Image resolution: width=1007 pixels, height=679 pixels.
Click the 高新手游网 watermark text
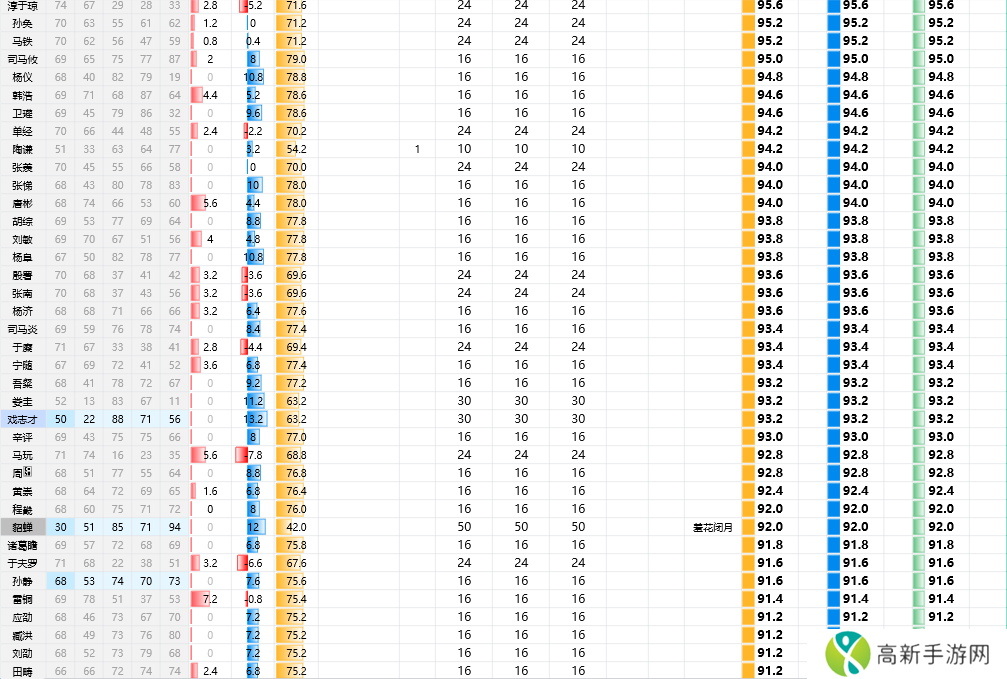(x=932, y=655)
